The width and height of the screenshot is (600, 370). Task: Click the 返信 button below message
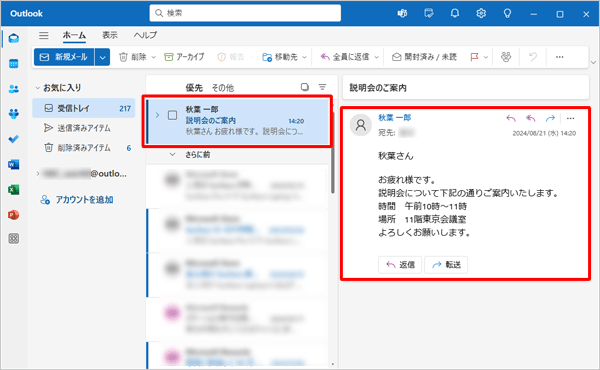click(x=400, y=265)
